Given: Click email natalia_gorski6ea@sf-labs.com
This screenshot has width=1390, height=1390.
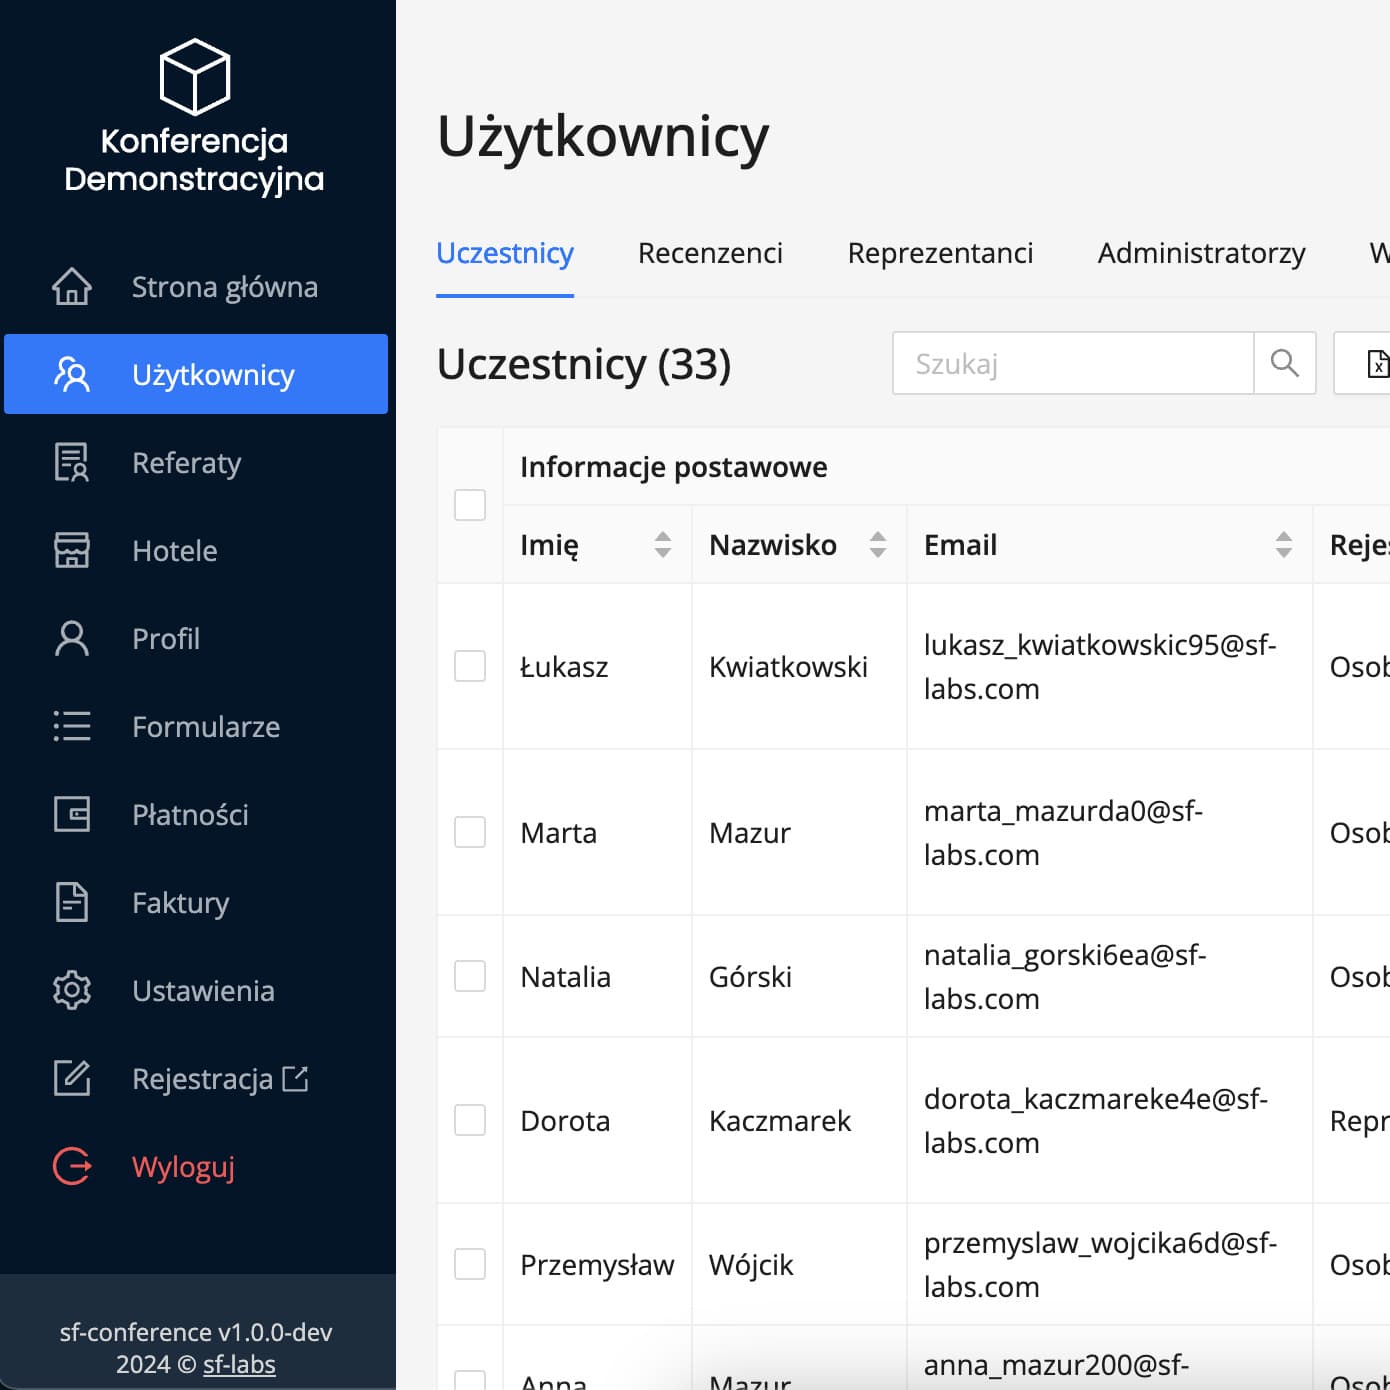Looking at the screenshot, I should click(x=1065, y=976).
